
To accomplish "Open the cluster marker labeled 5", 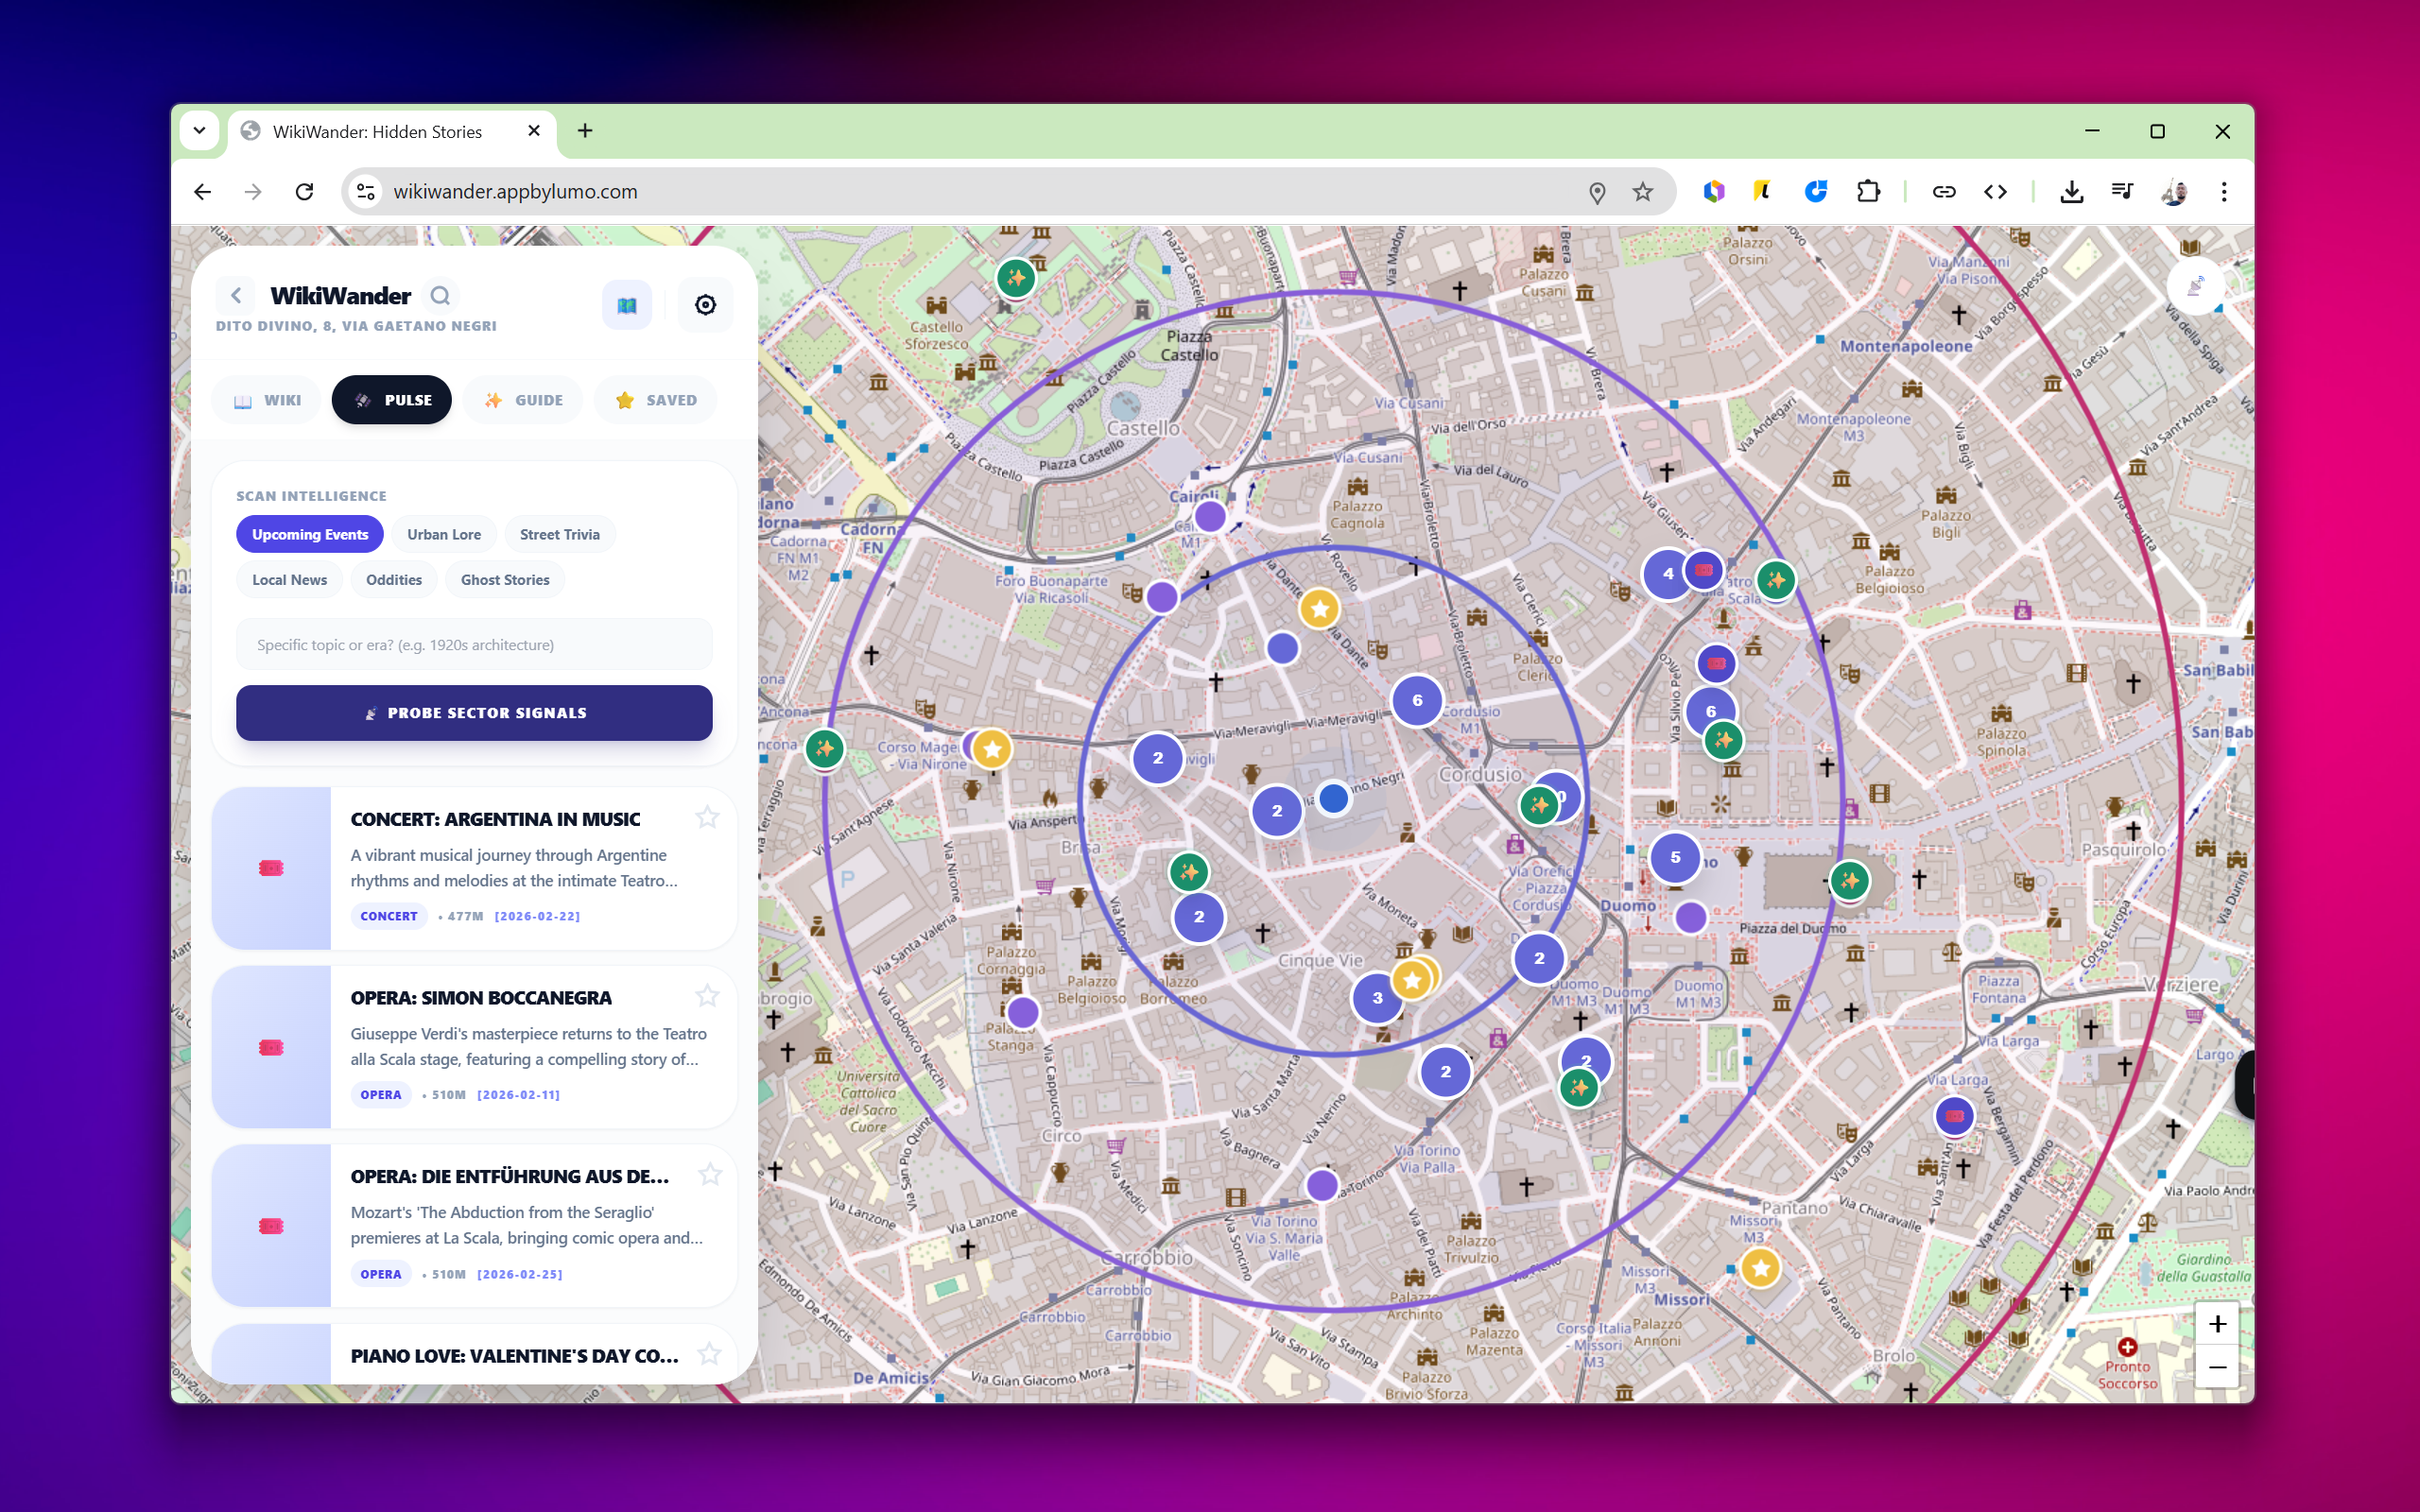I will point(1675,857).
